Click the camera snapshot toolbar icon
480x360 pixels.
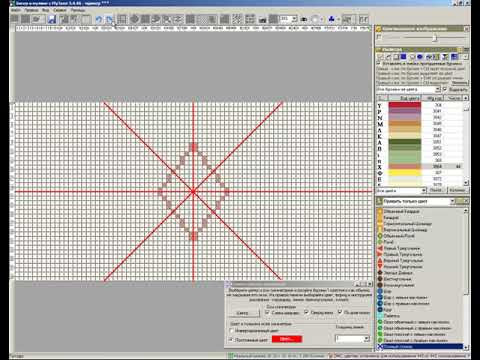(263, 20)
